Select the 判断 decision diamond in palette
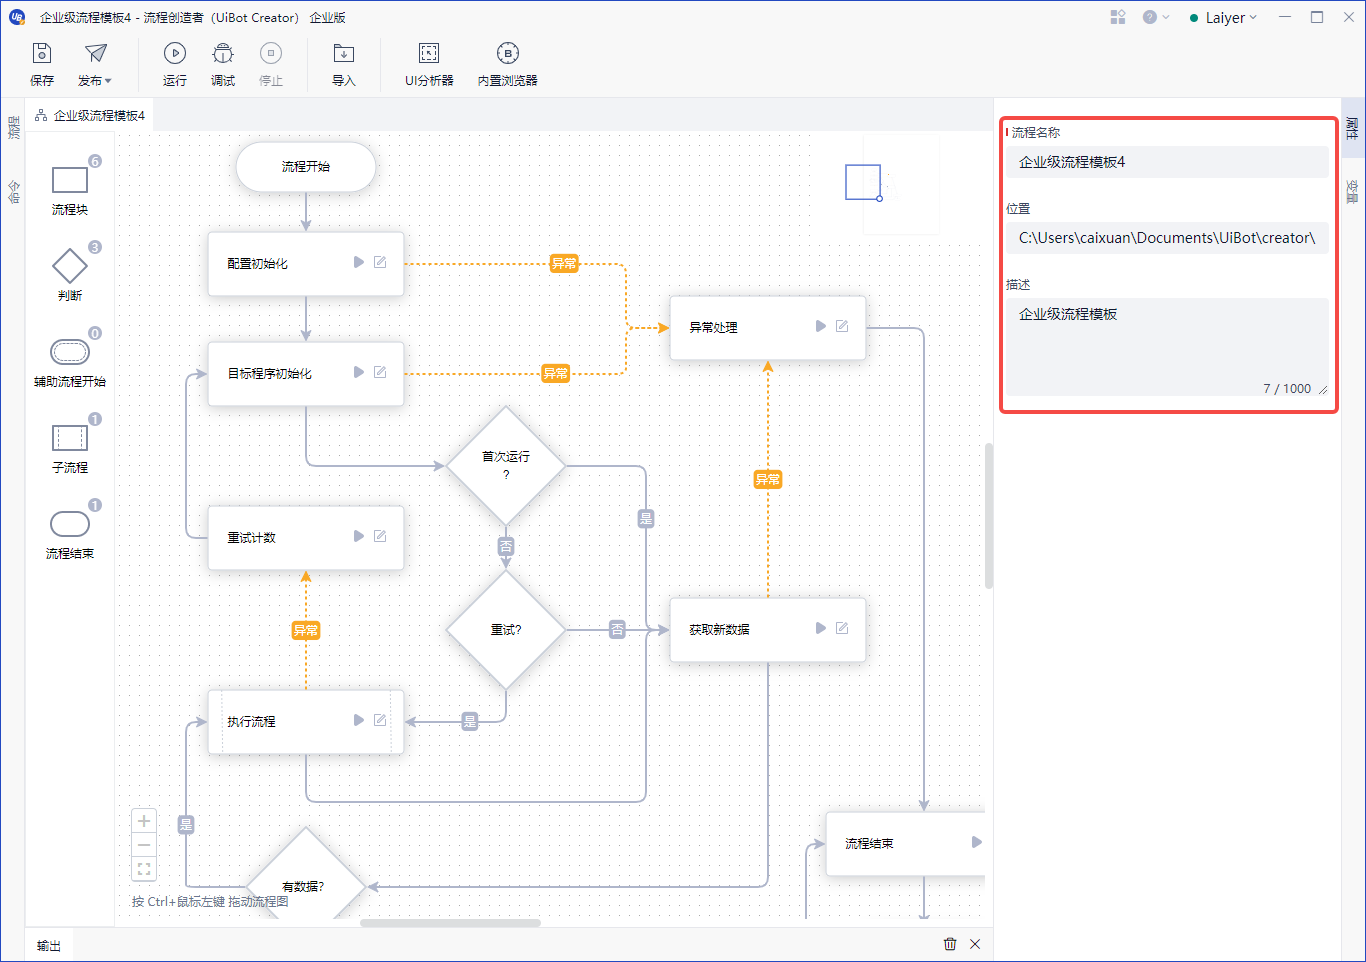The height and width of the screenshot is (962, 1366). coord(70,266)
